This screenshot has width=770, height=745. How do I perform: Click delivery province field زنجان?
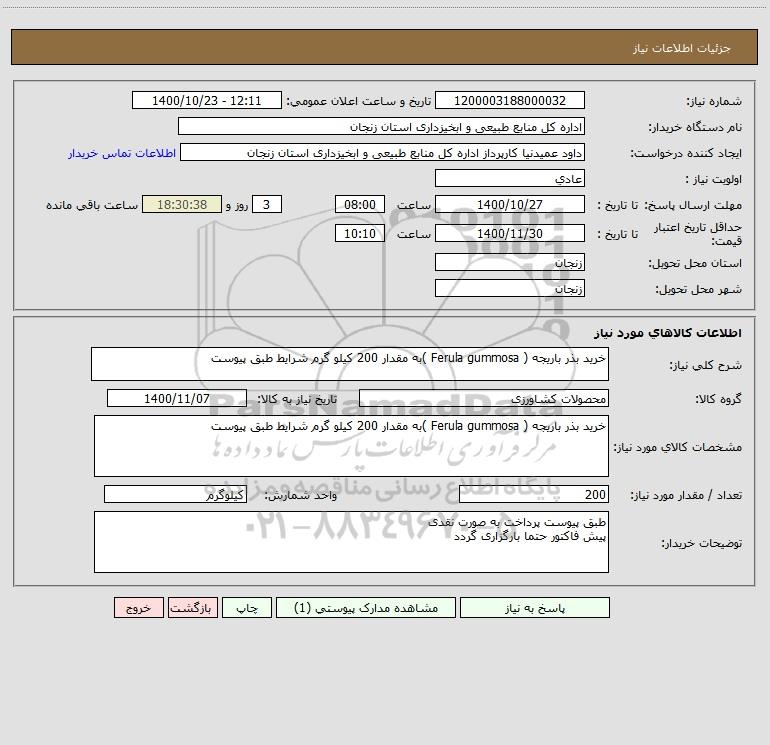click(x=510, y=262)
